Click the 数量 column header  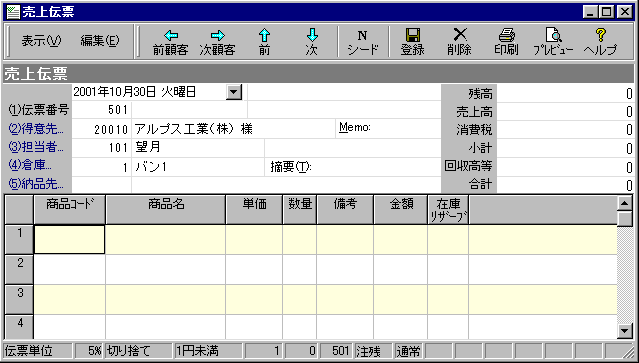coord(300,209)
